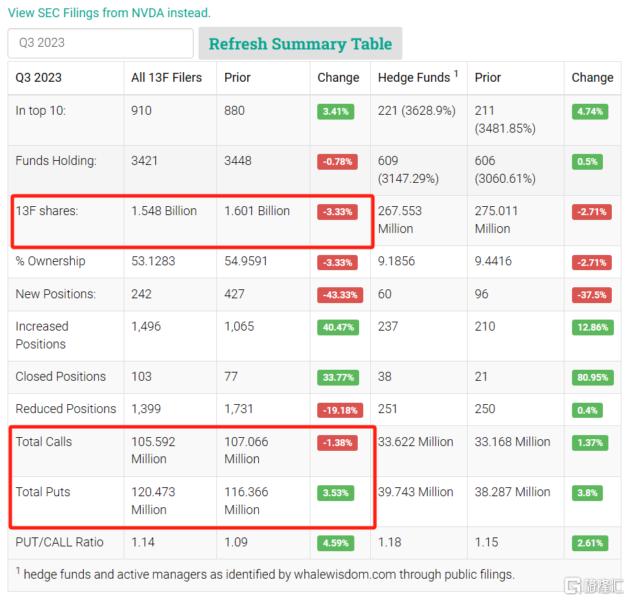Click the 2.61% hedge fund change badge
Screen dimensions: 629x600
[590, 543]
